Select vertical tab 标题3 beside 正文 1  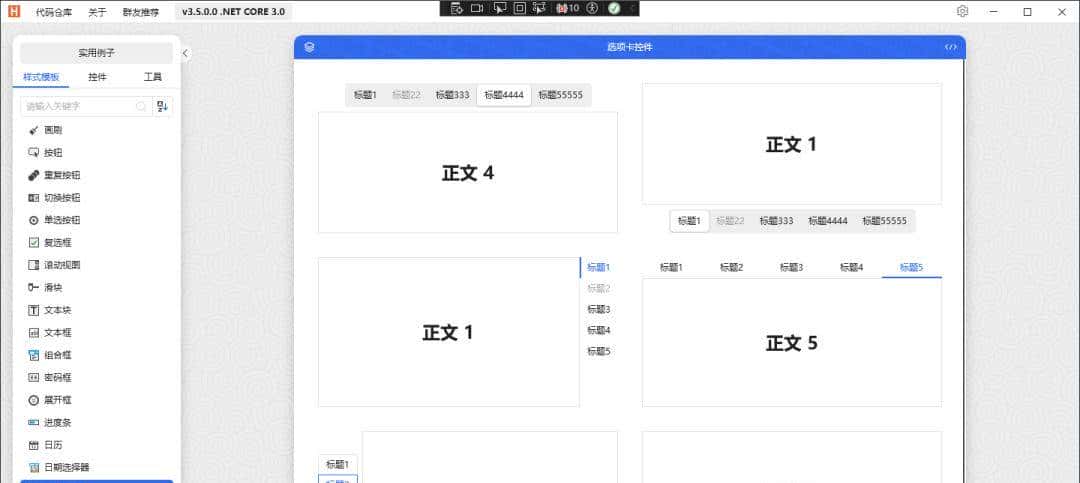tap(599, 309)
